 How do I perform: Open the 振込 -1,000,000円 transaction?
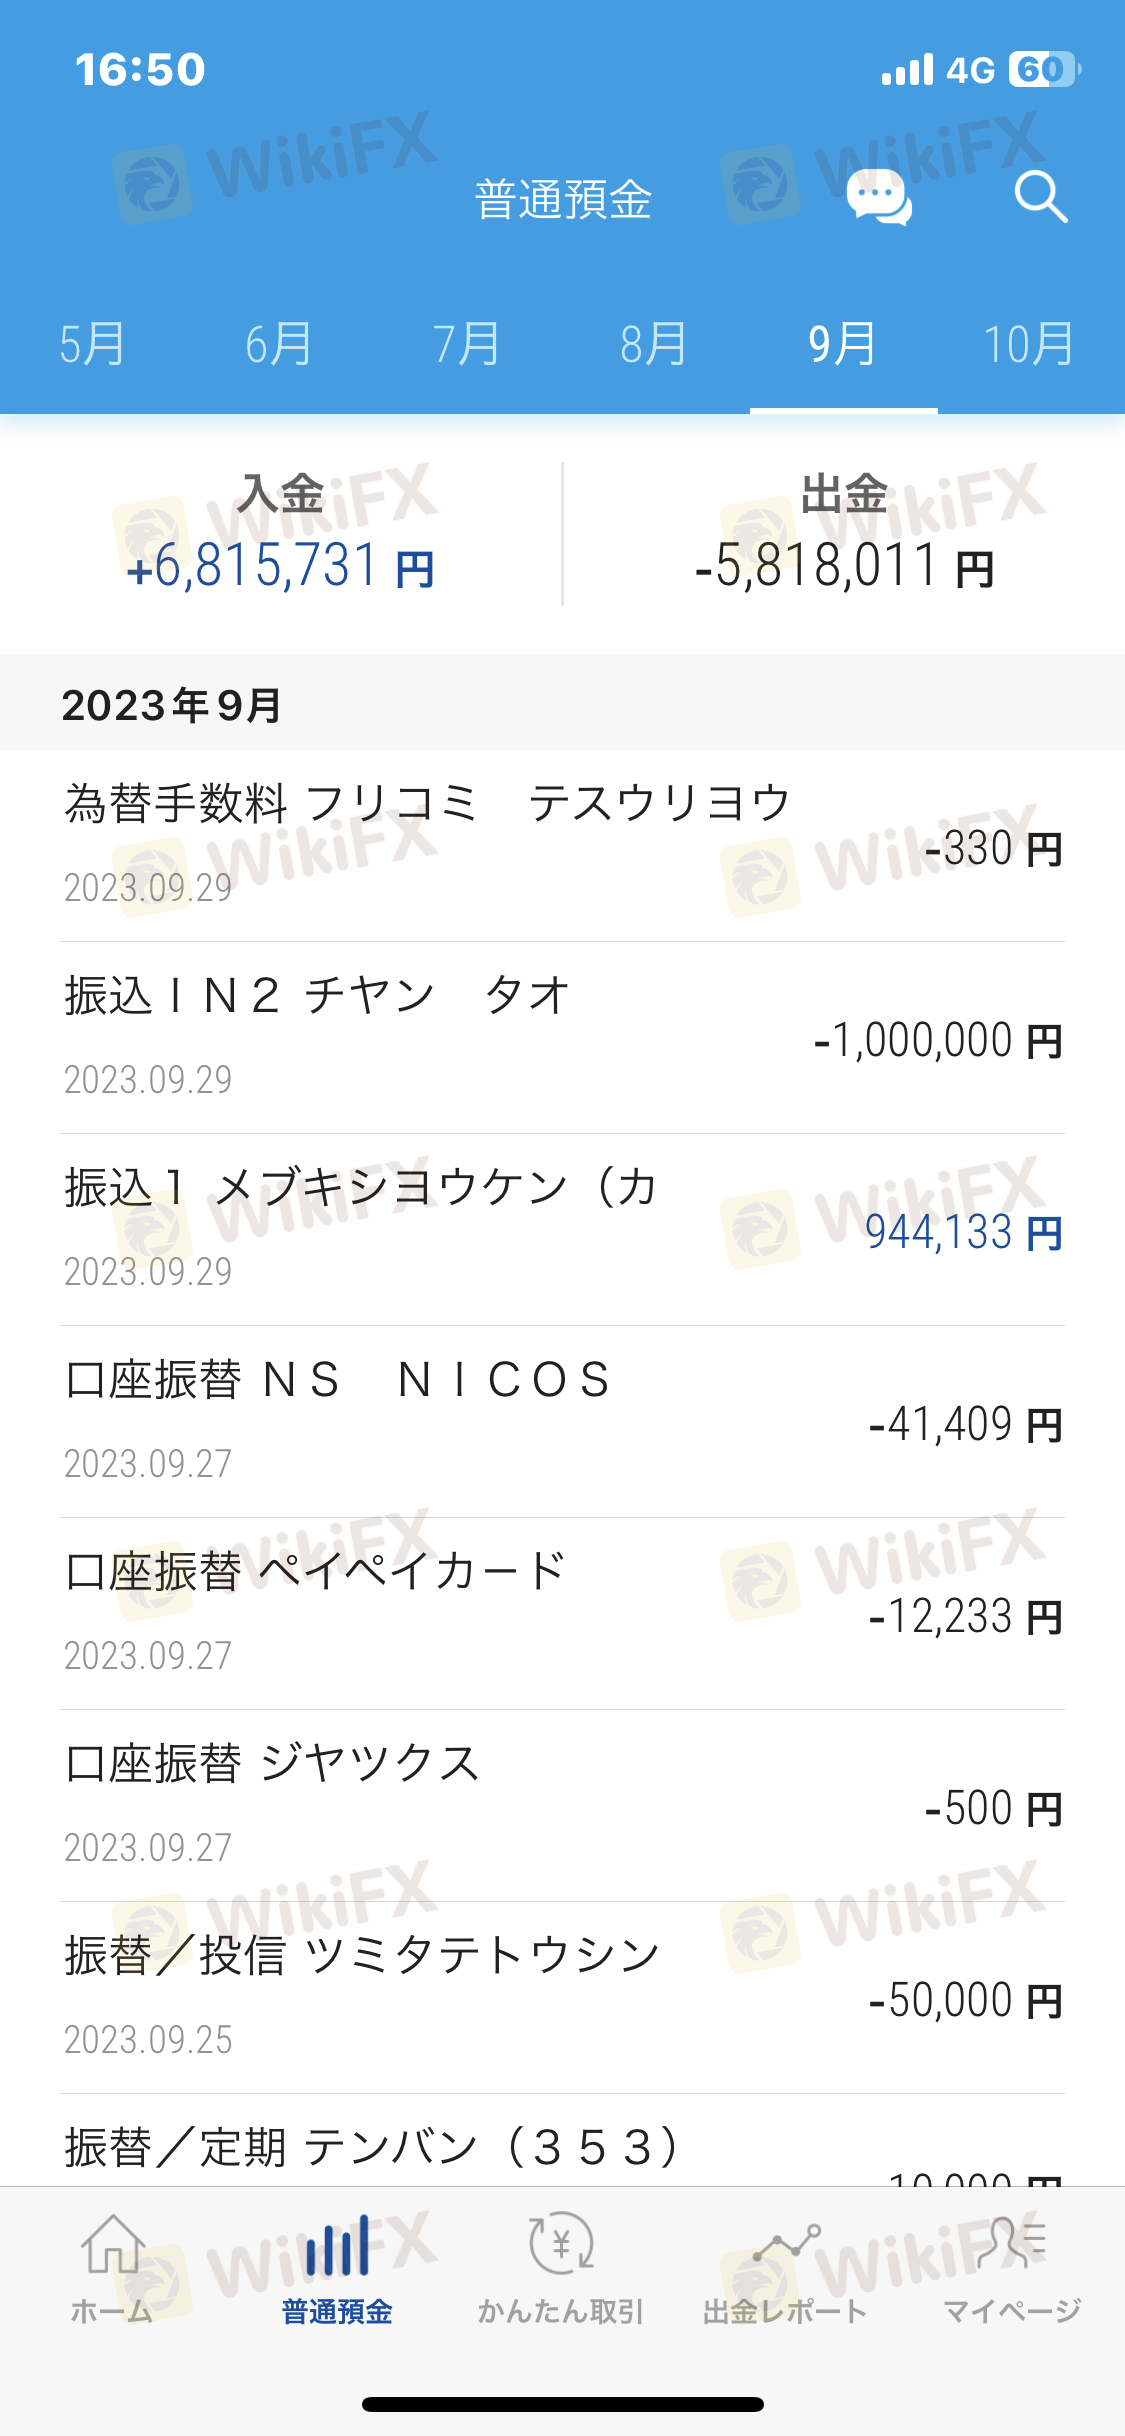[x=562, y=1037]
